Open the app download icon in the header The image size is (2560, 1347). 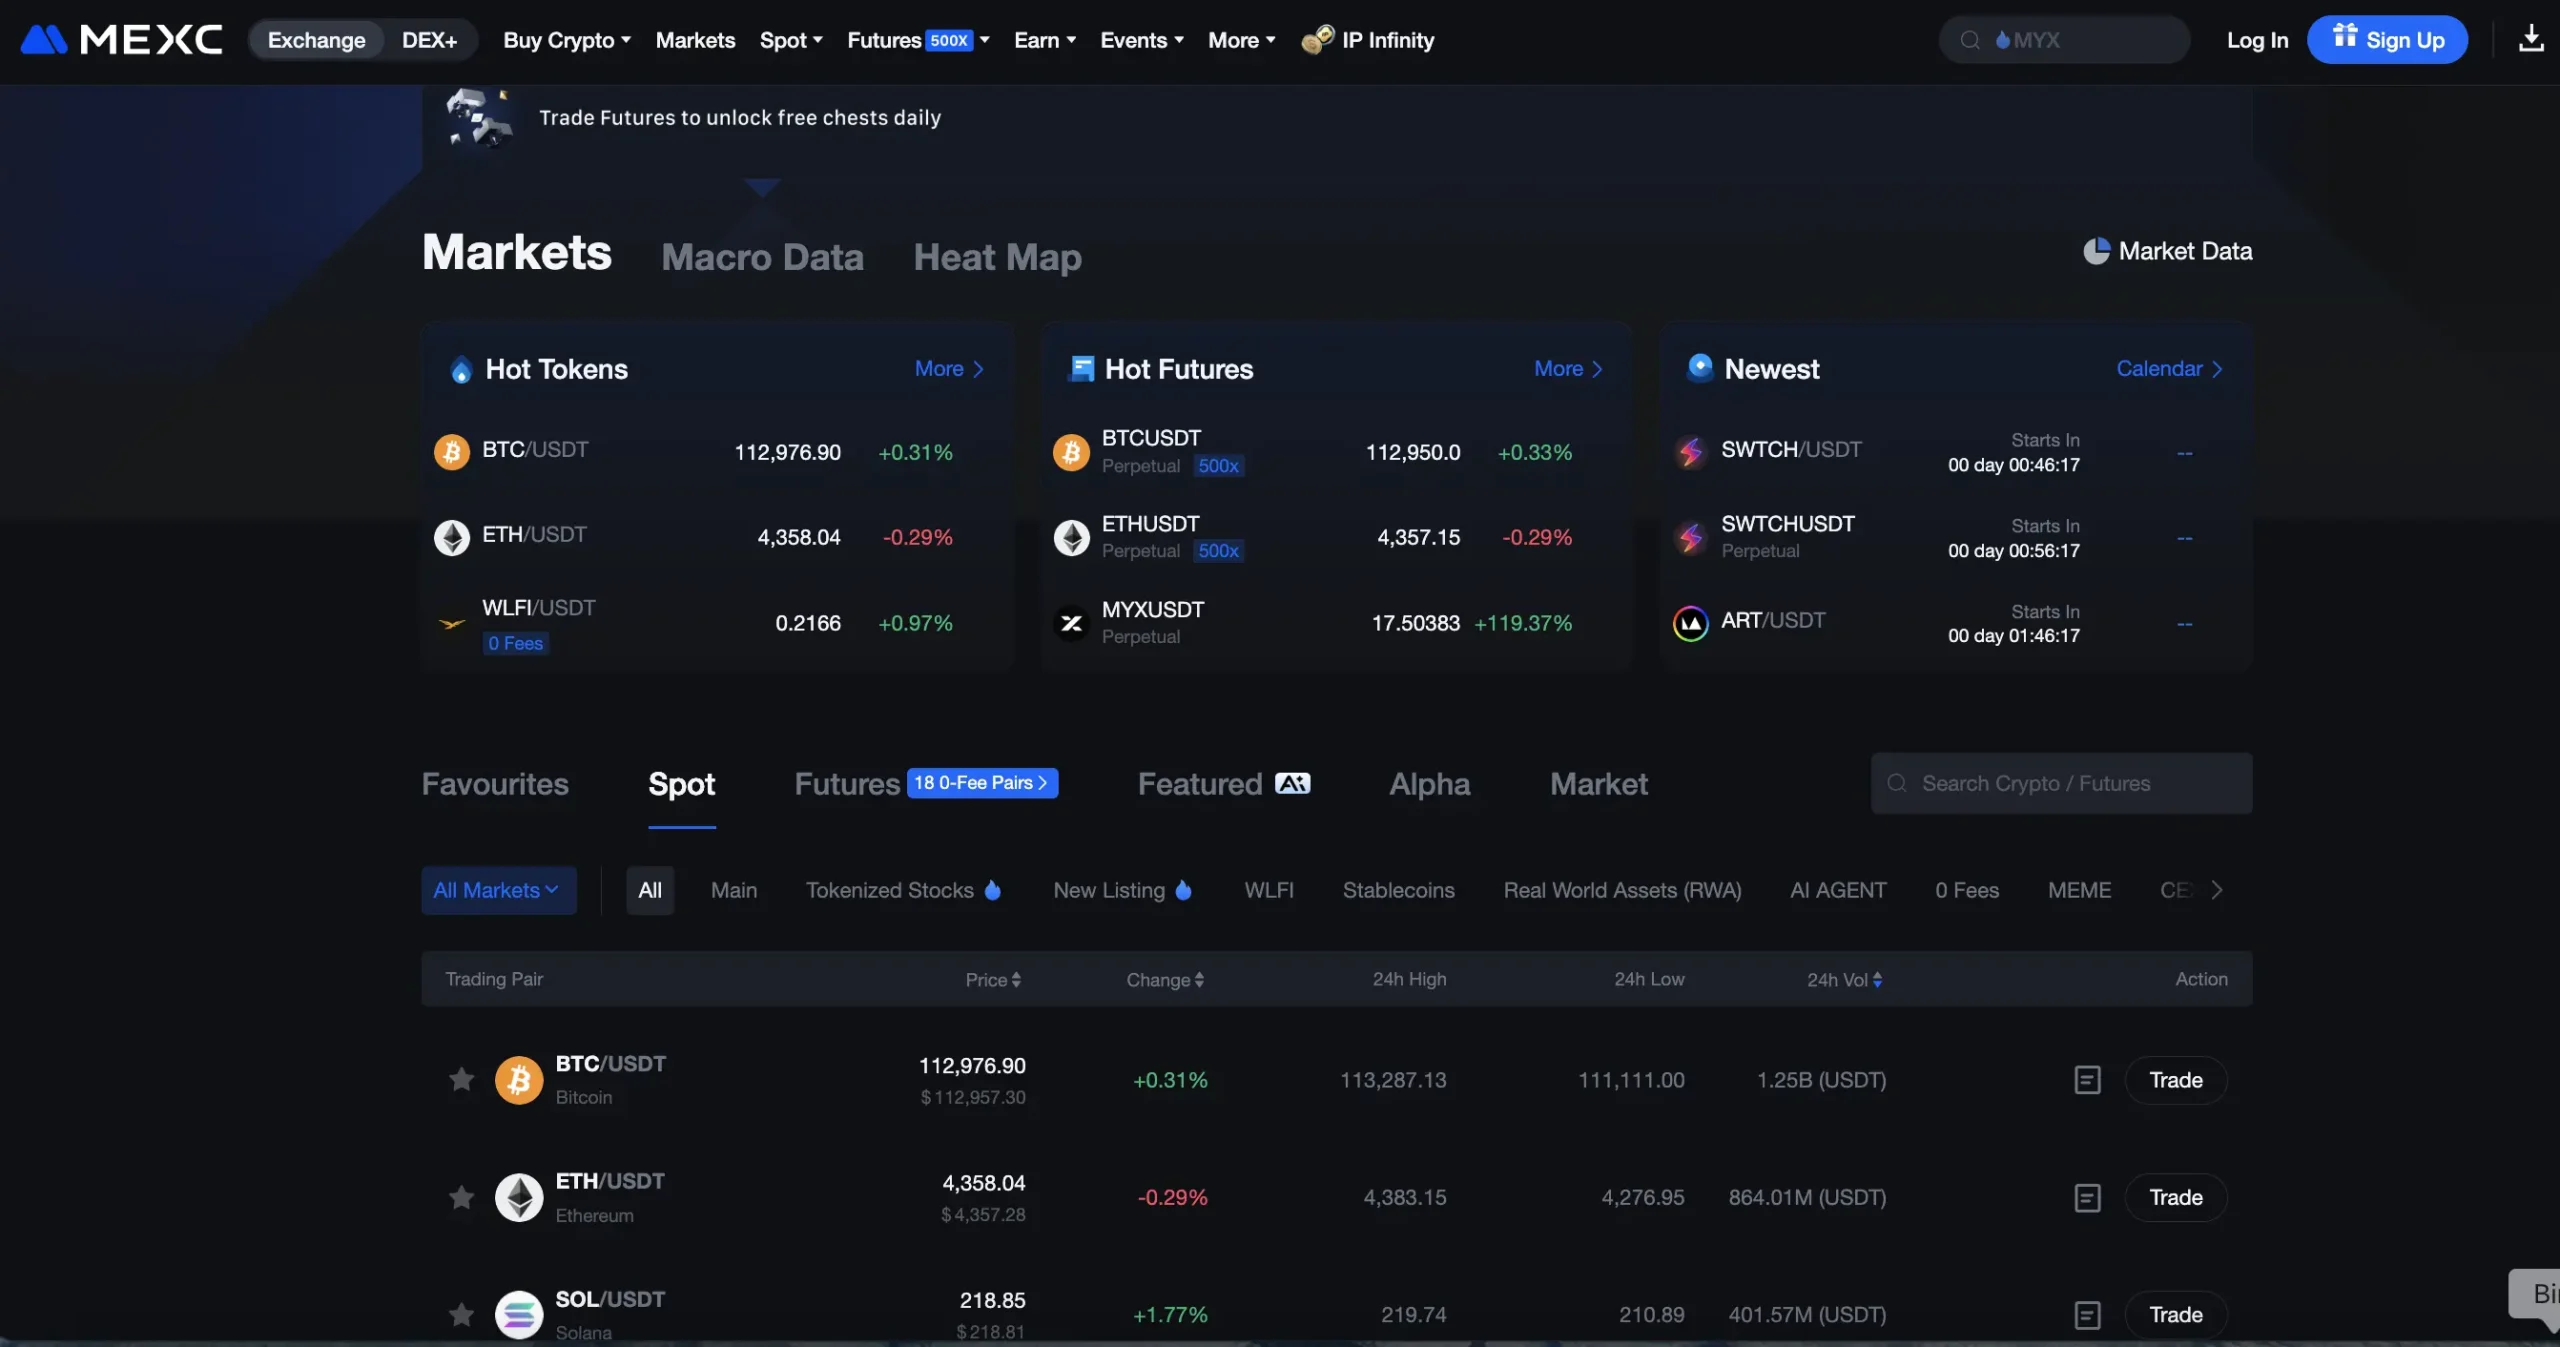coord(2531,39)
